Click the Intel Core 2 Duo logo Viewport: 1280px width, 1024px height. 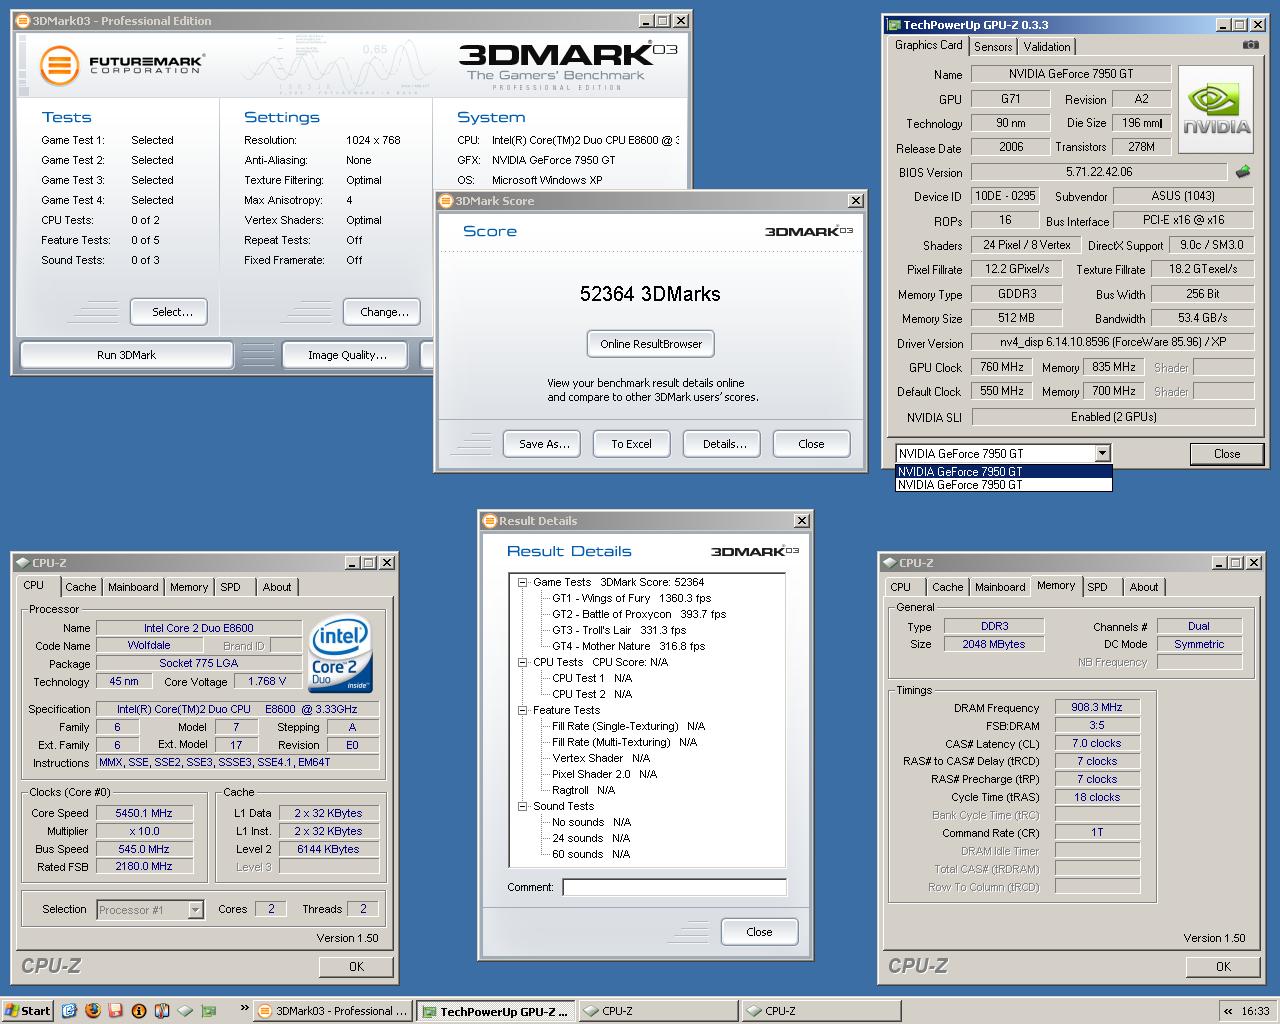(x=341, y=655)
